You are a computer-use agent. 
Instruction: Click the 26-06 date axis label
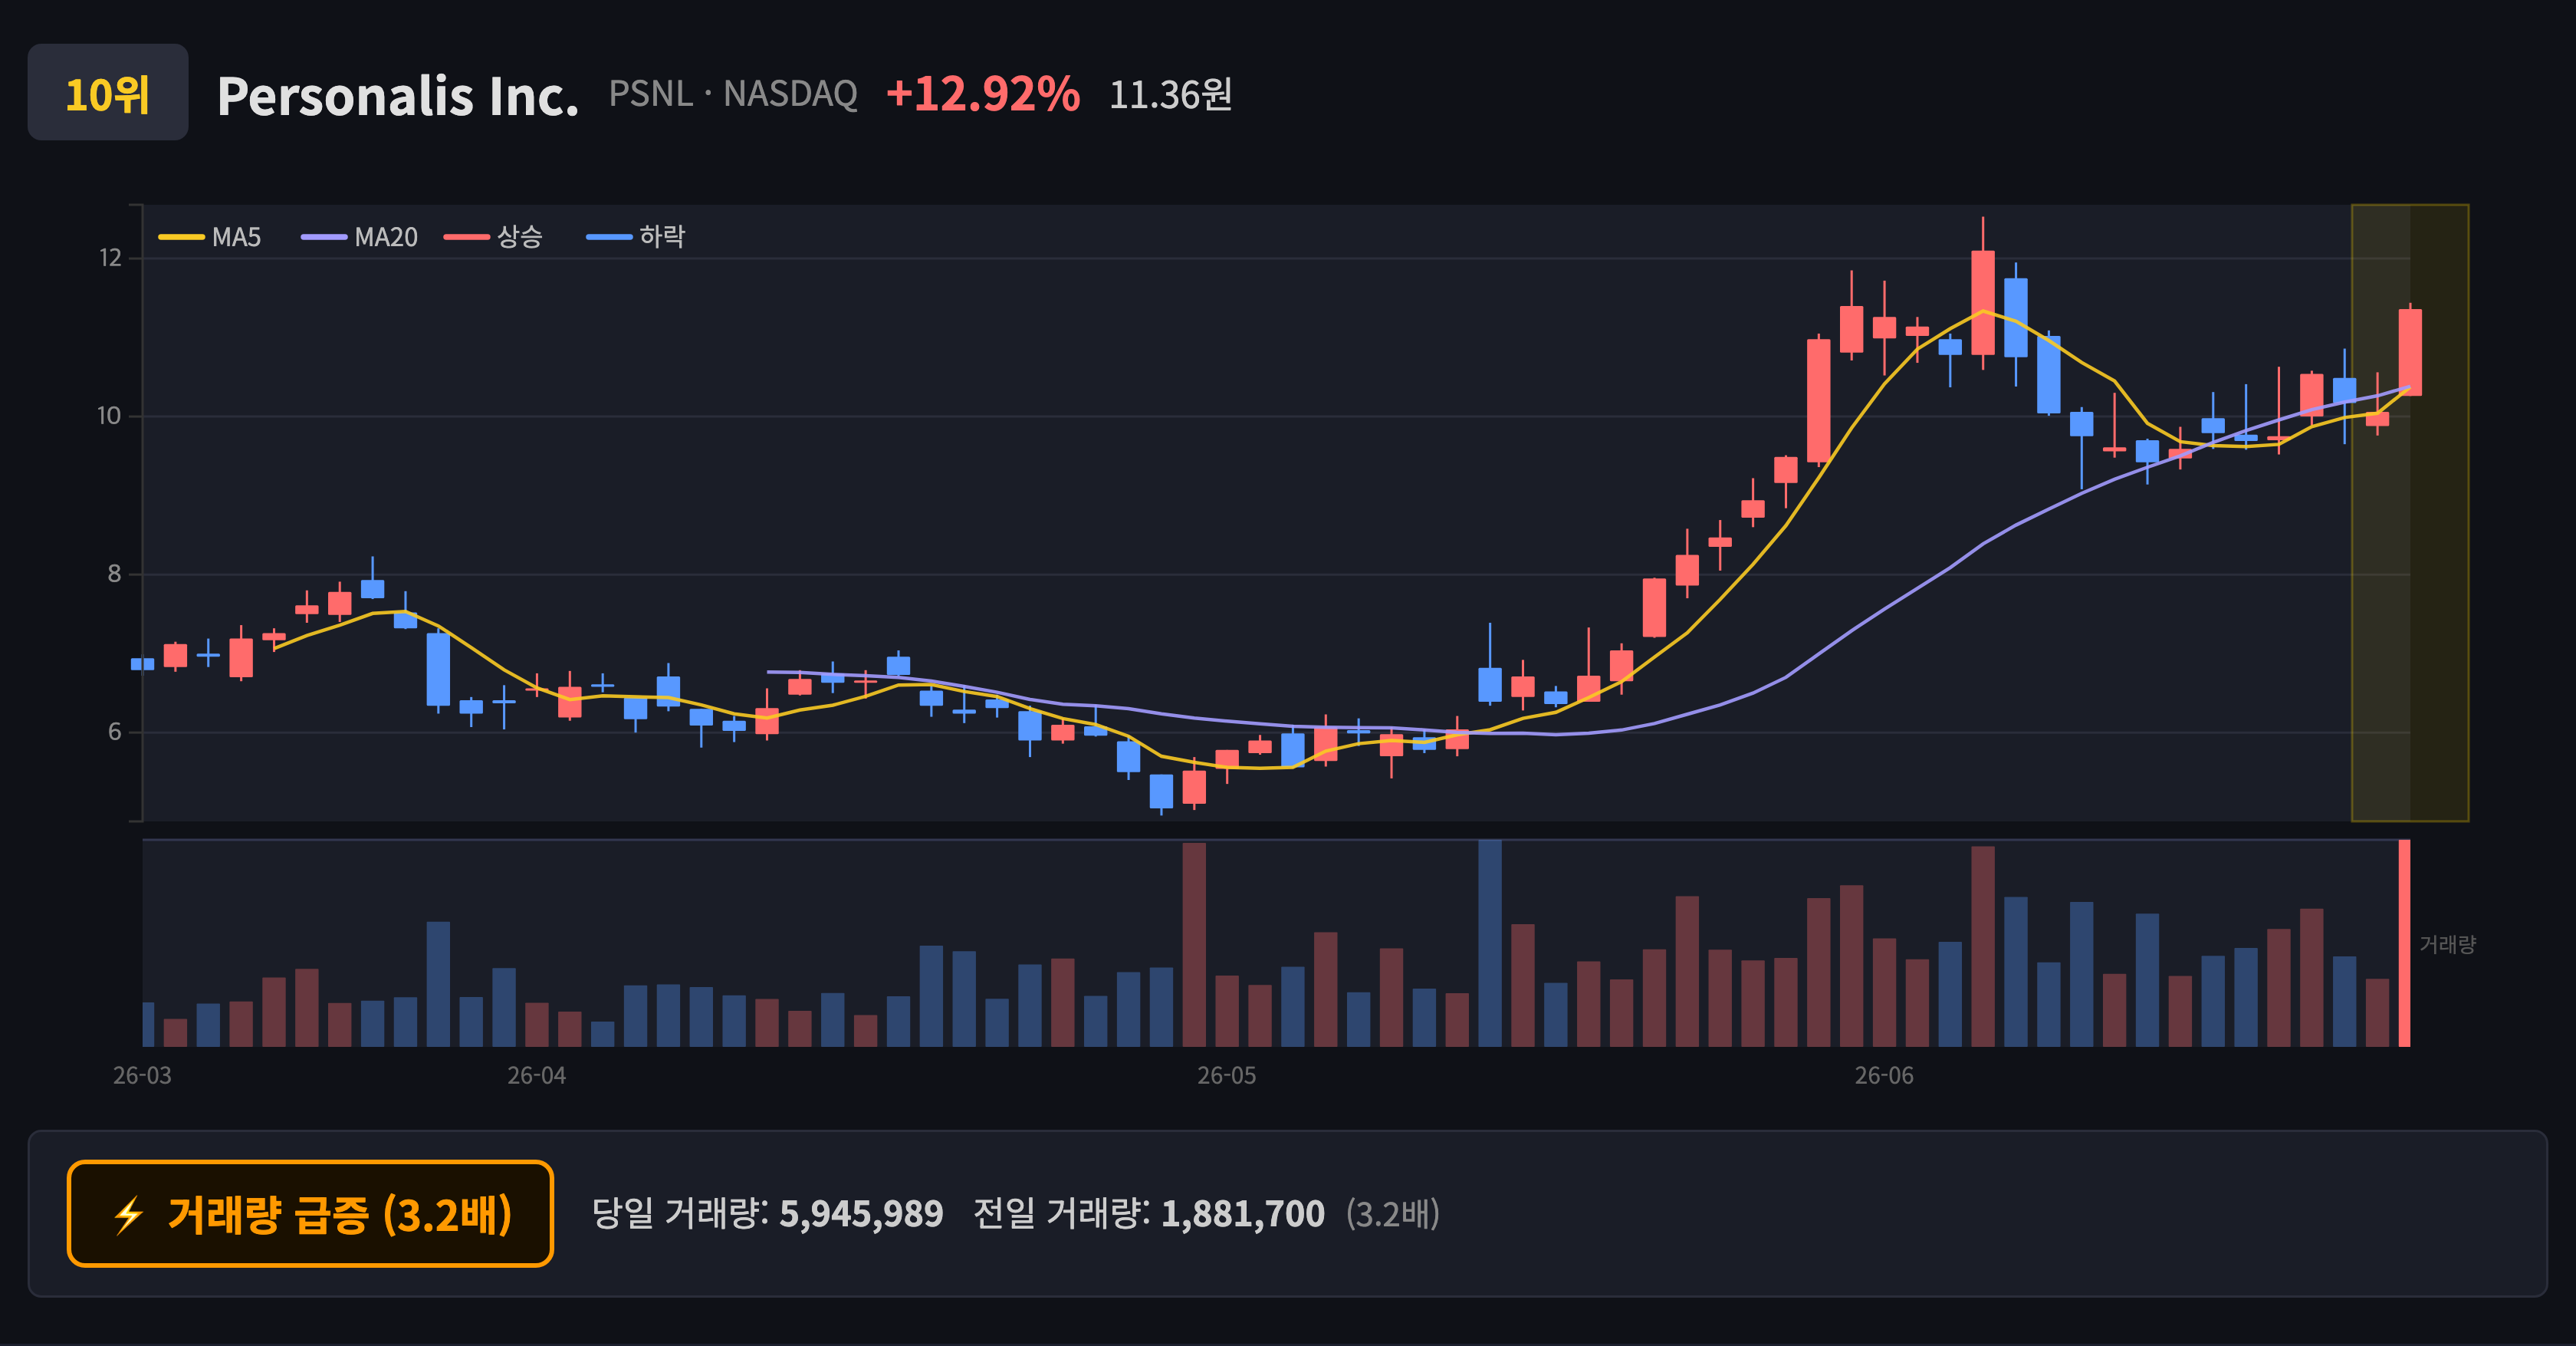pyautogui.click(x=1884, y=1076)
